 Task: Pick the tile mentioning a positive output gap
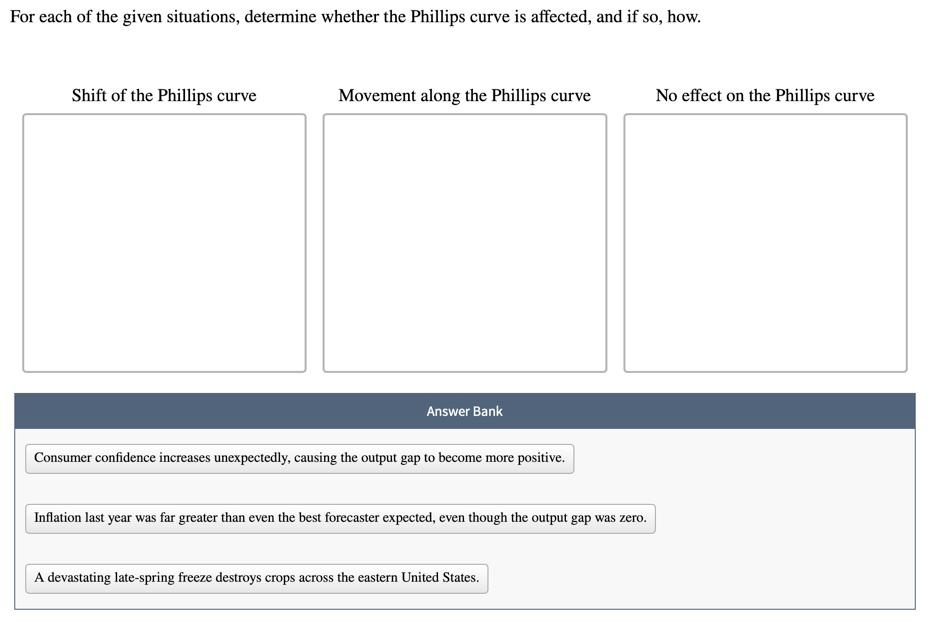coord(299,458)
